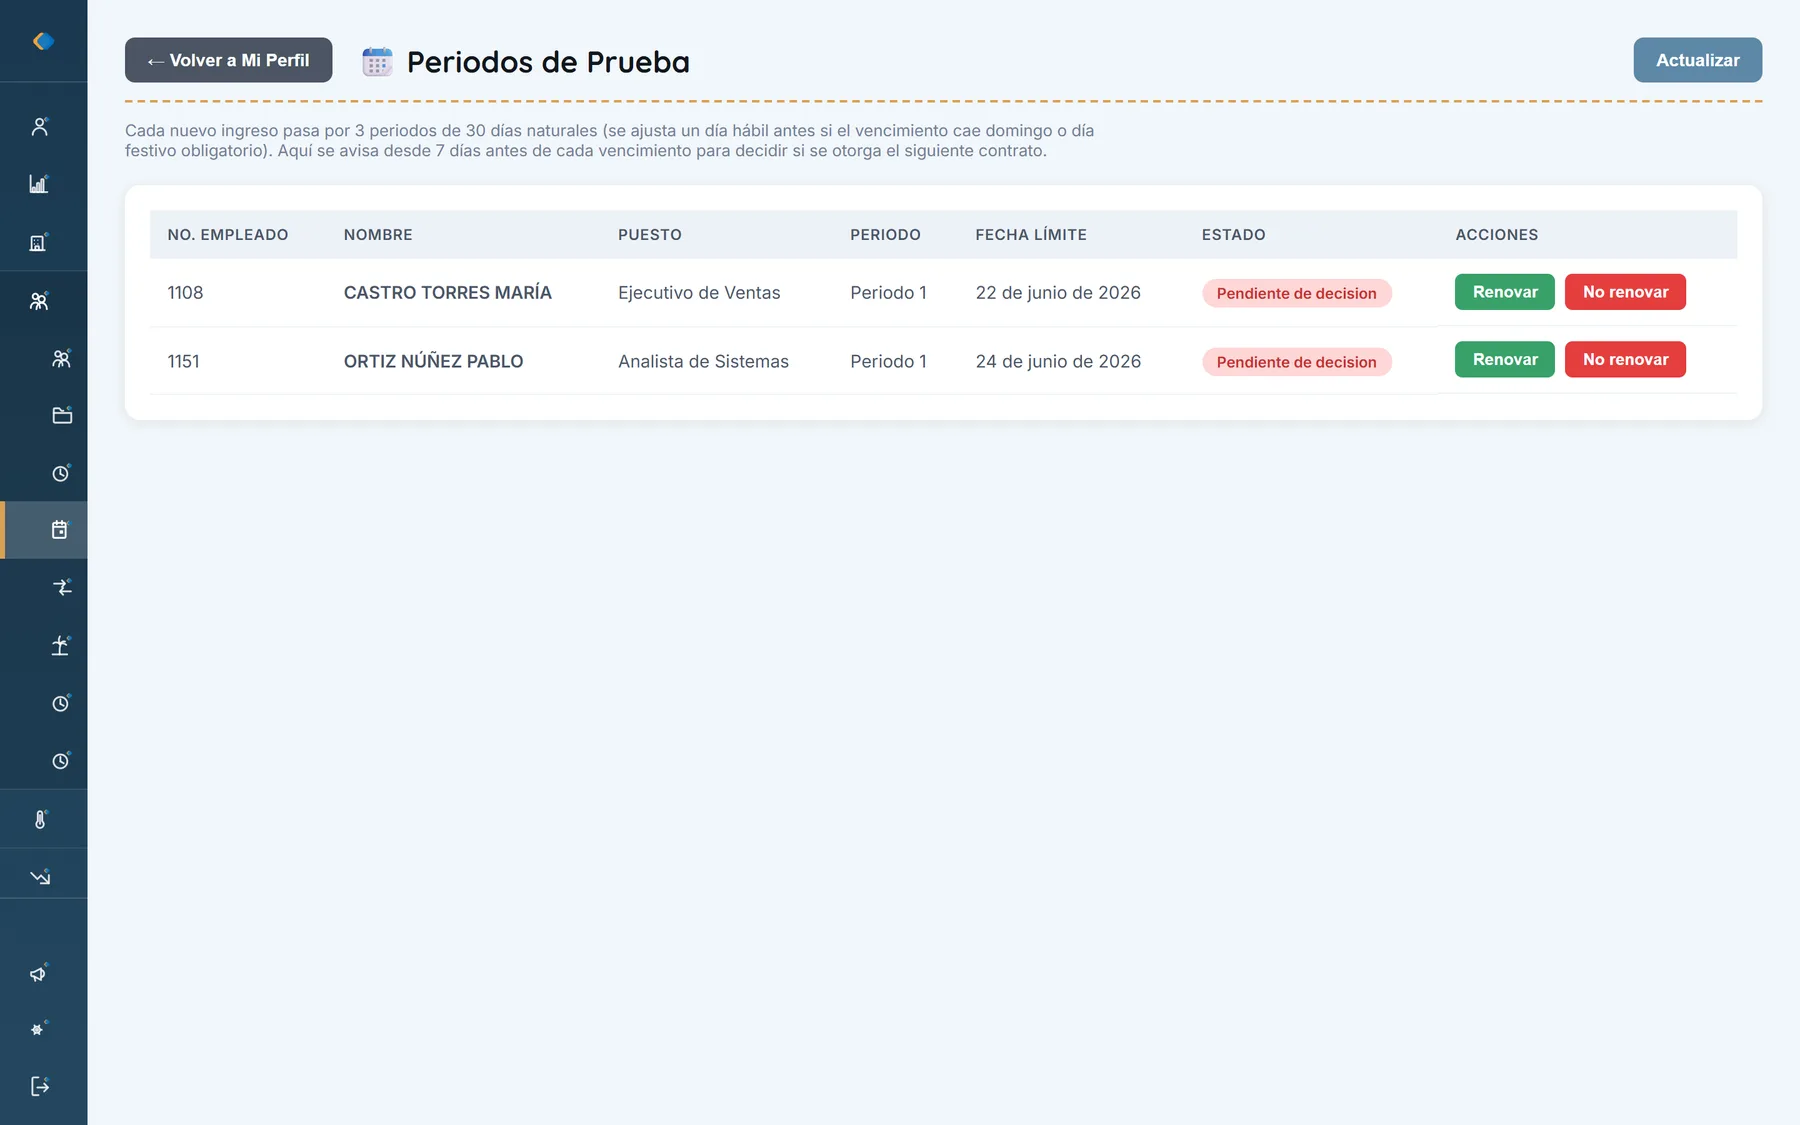The image size is (1800, 1125).
Task: Select the swap arrows transfers icon
Action: tap(62, 587)
